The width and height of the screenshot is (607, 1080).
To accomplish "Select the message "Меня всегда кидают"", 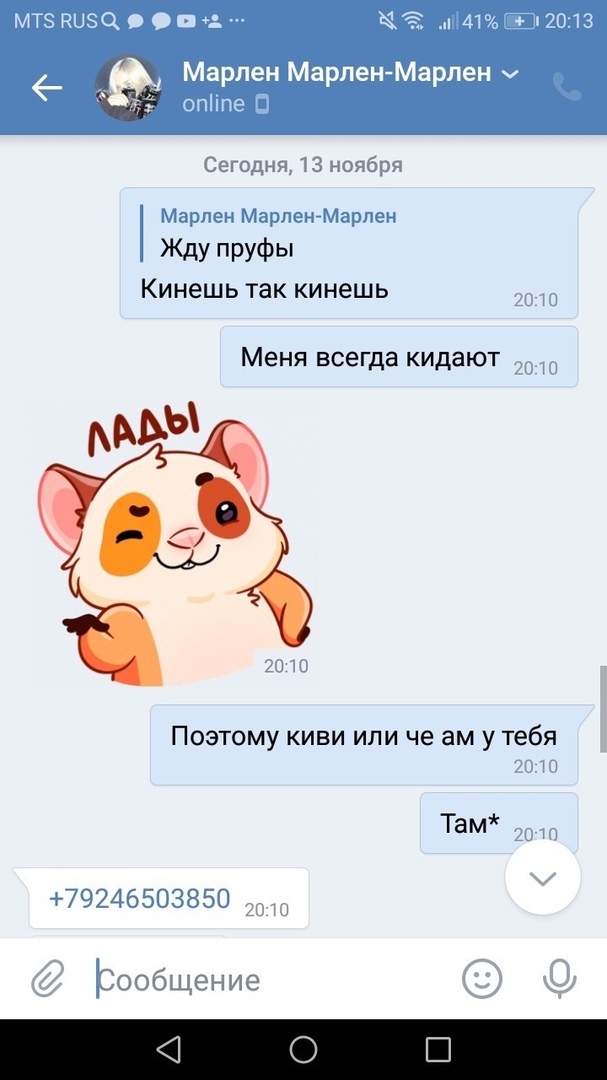I will 398,357.
